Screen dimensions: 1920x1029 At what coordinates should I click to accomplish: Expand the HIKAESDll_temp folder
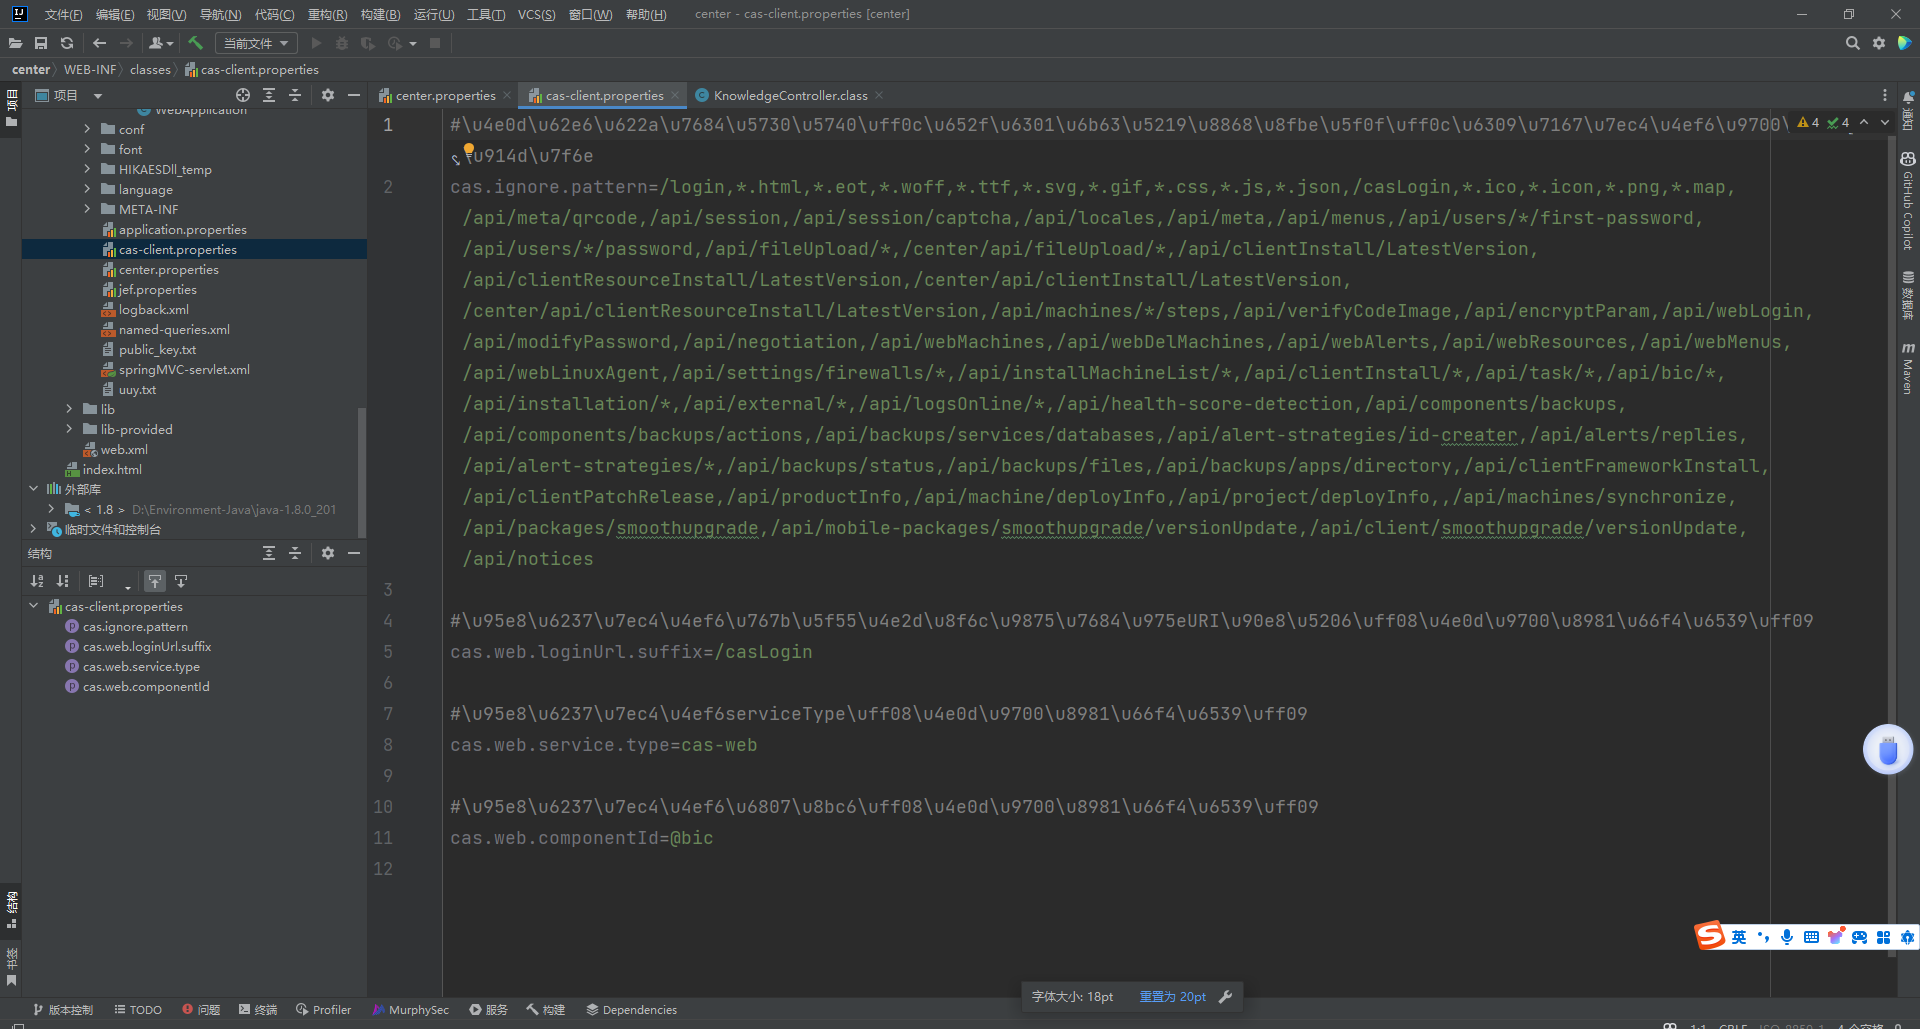click(x=87, y=169)
